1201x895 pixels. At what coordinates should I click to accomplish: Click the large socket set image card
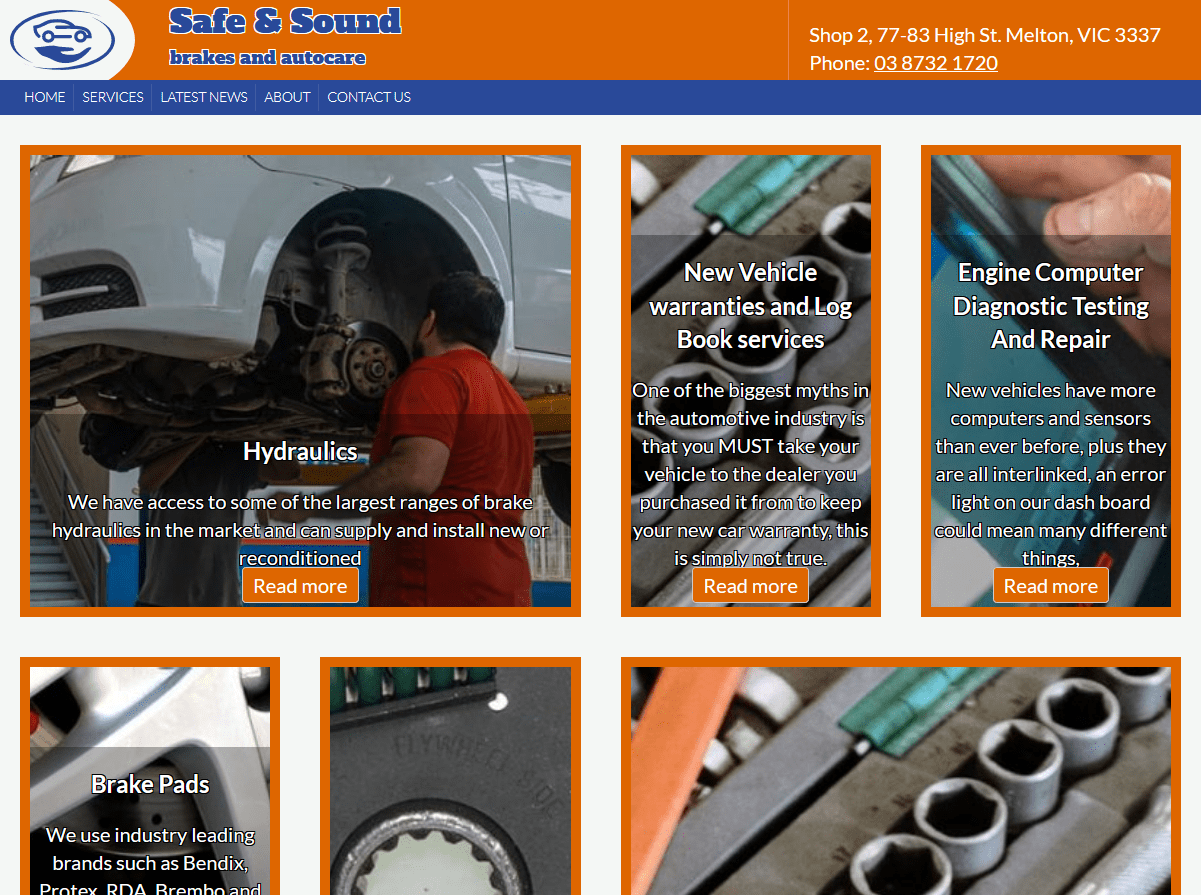[x=901, y=781]
